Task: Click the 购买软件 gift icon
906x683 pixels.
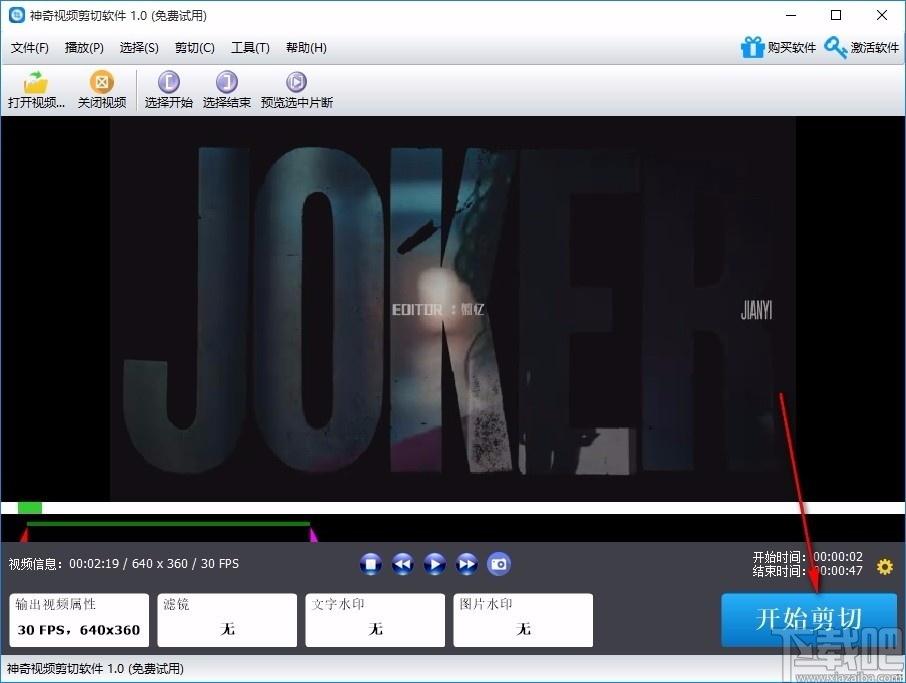Action: (x=752, y=47)
